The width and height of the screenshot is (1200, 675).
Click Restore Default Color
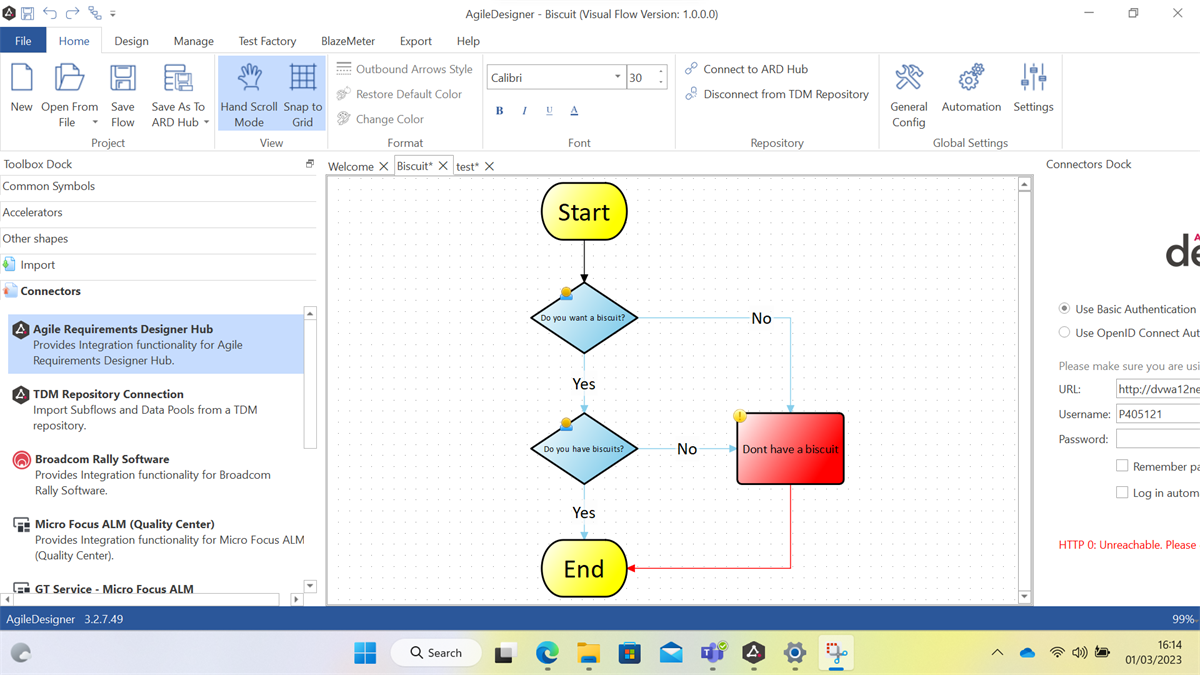tap(399, 94)
